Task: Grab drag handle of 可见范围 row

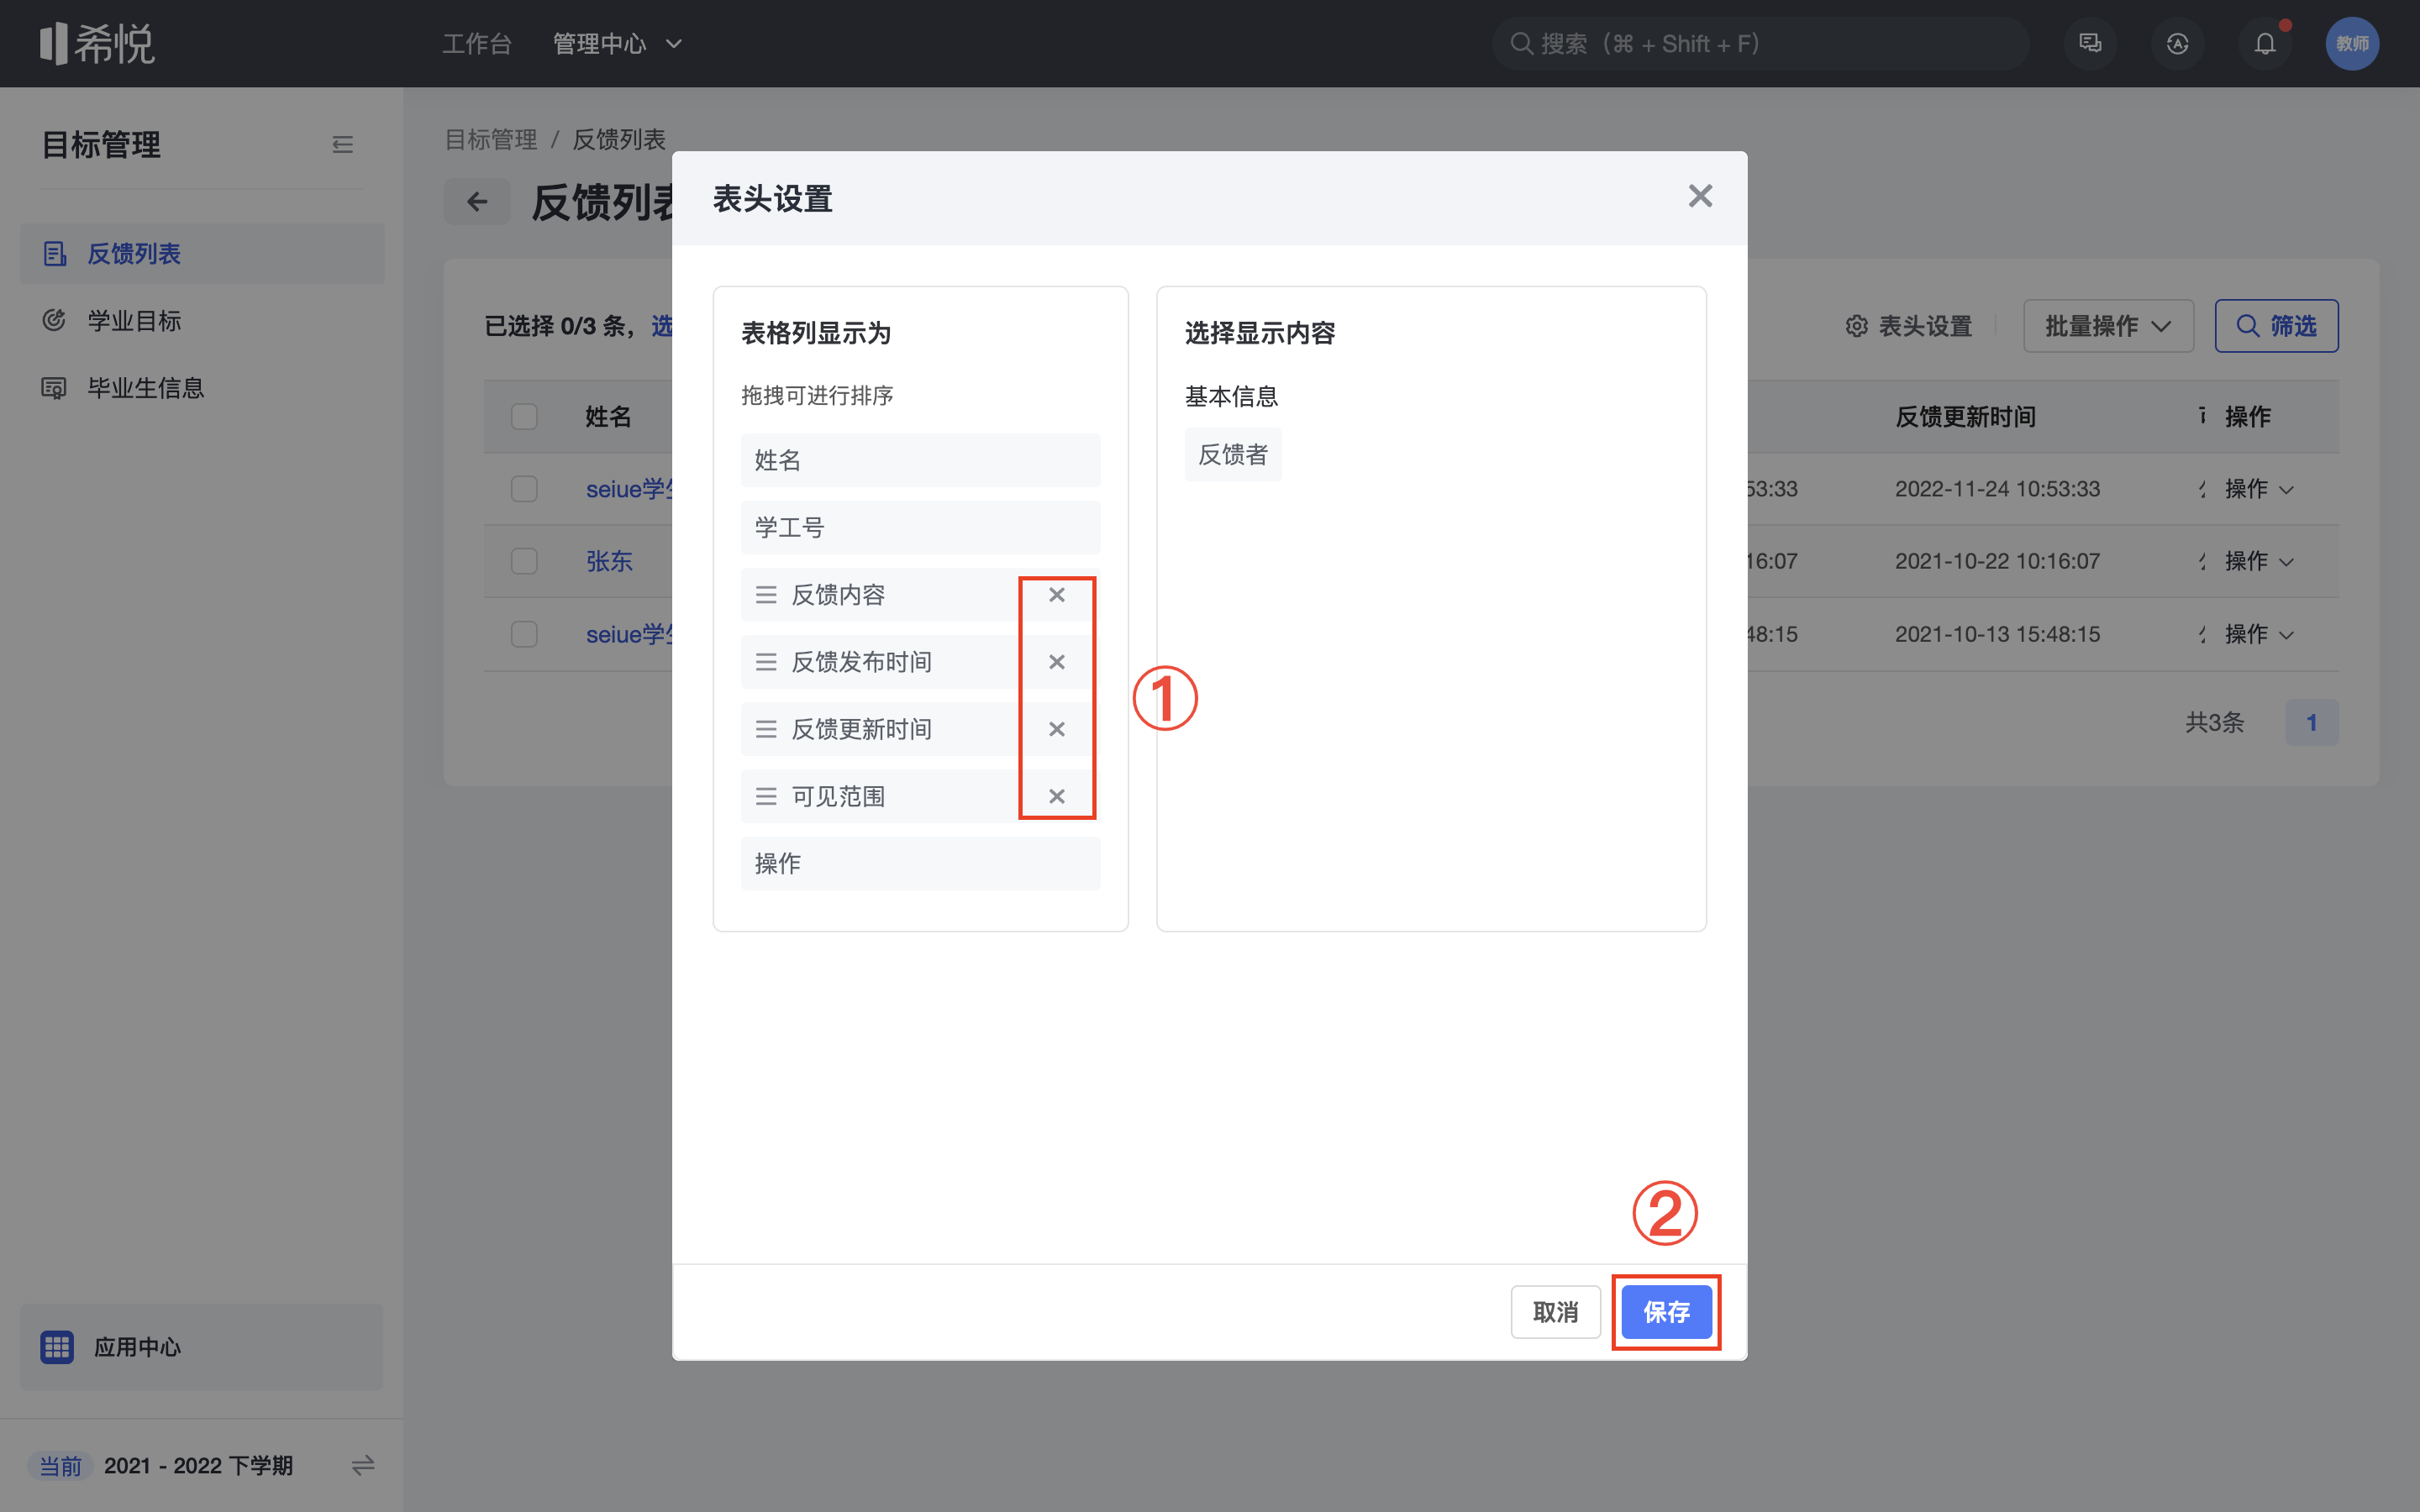Action: [x=766, y=796]
